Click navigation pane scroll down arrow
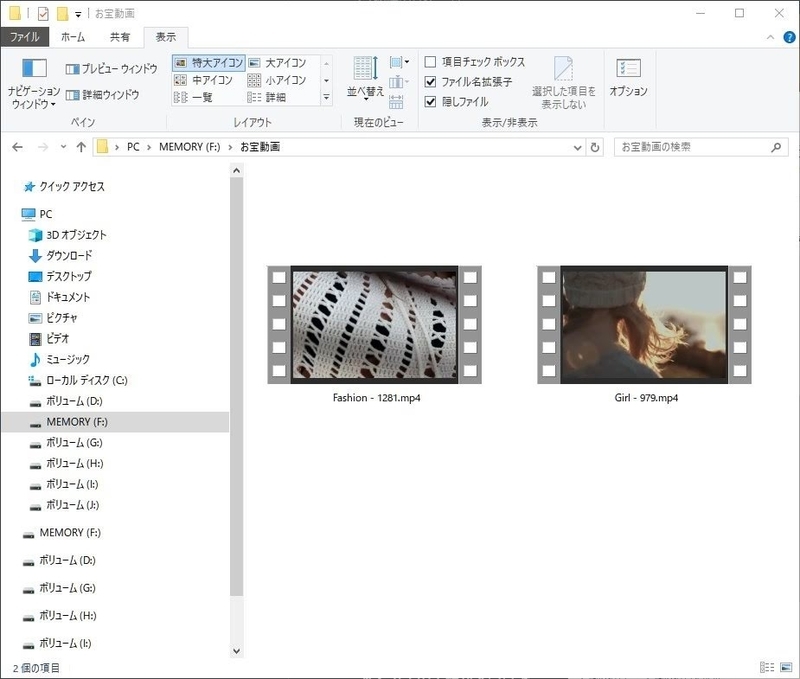The image size is (800, 679). click(236, 651)
